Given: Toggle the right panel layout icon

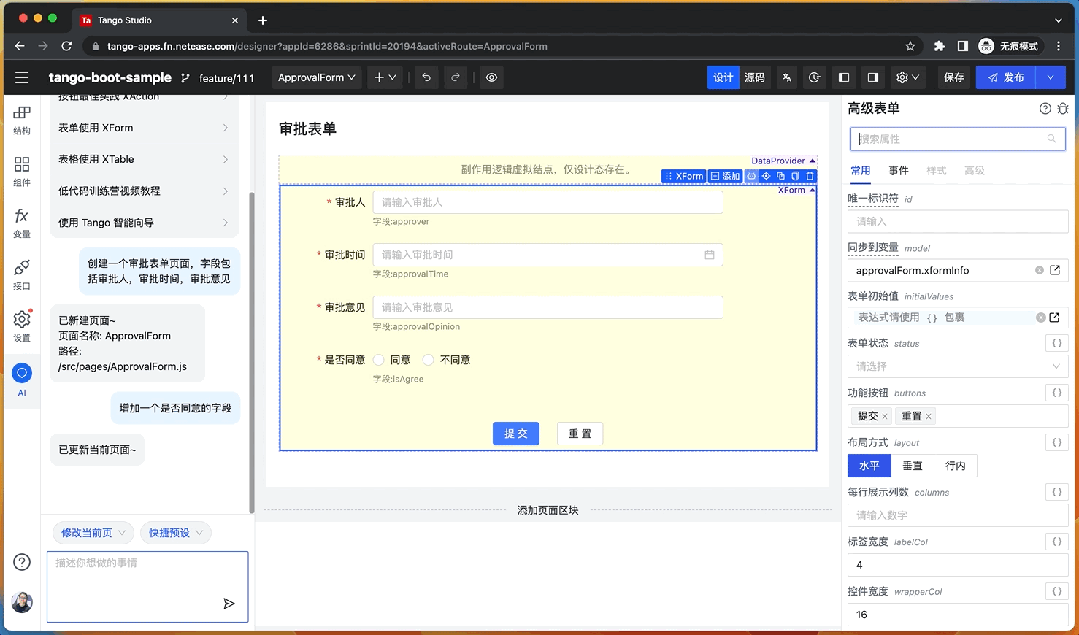Looking at the screenshot, I should point(873,78).
